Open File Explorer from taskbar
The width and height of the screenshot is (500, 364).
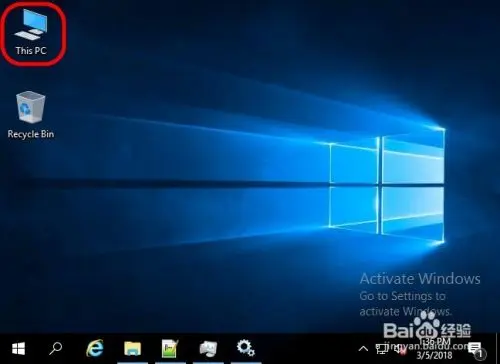[x=133, y=349]
